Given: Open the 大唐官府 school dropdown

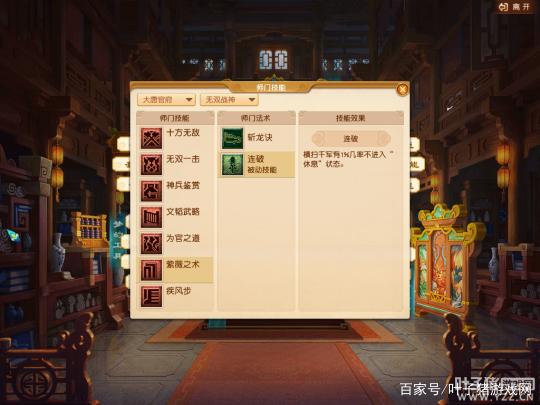Looking at the screenshot, I should (x=166, y=100).
